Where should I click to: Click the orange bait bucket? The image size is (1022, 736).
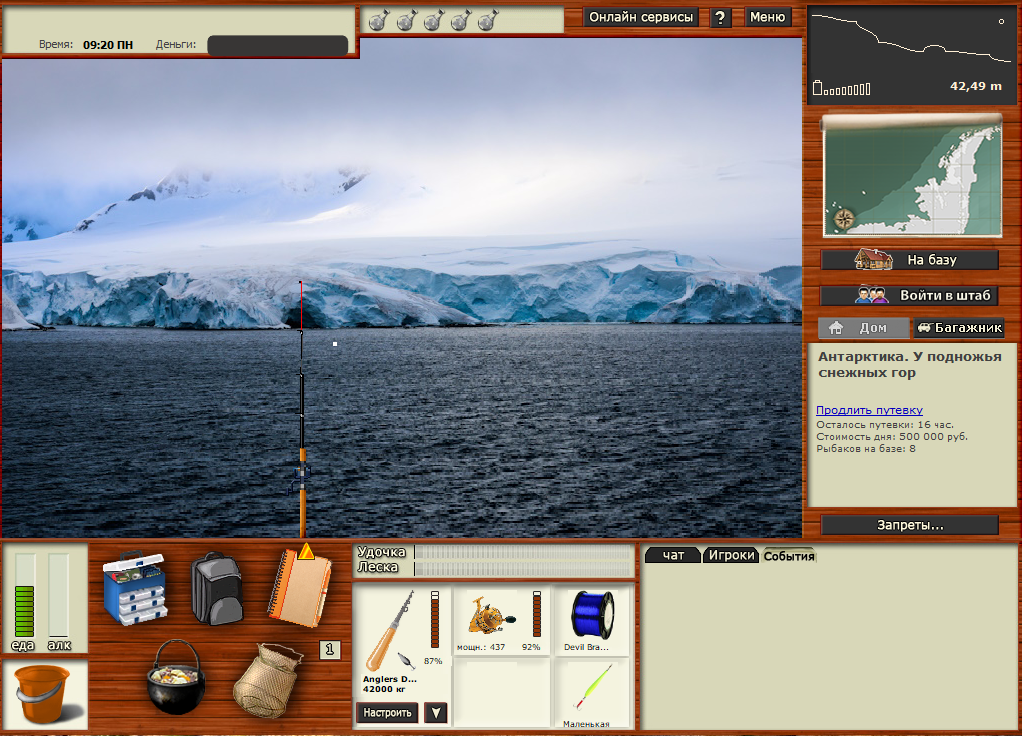[43, 694]
